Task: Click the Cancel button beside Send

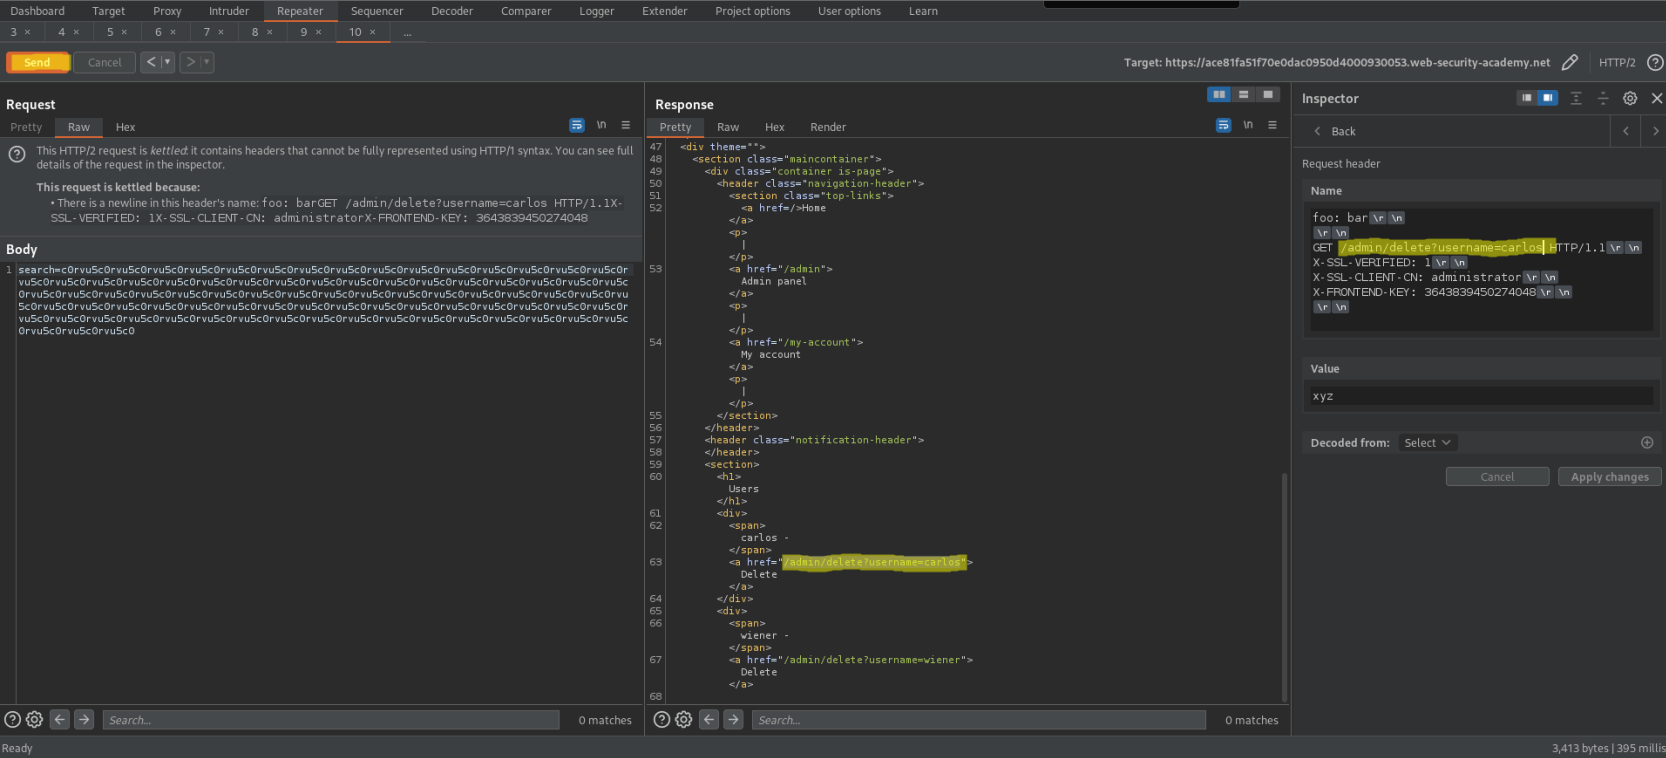Action: pyautogui.click(x=105, y=62)
